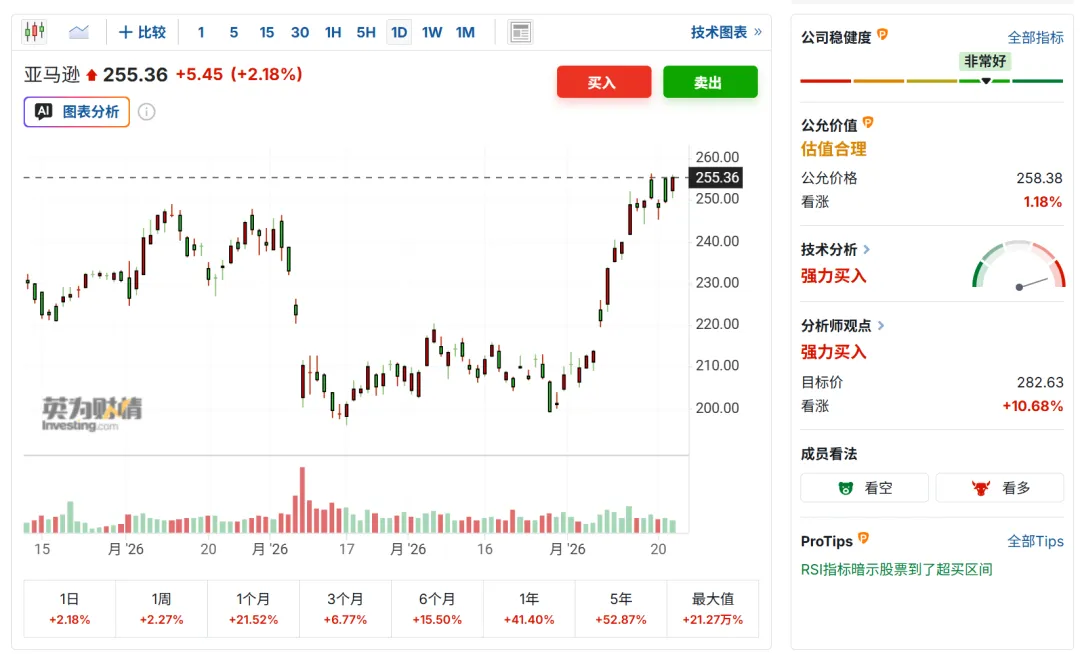Click the 技术分析 gauge meter
This screenshot has width=1080, height=654.
(1018, 265)
